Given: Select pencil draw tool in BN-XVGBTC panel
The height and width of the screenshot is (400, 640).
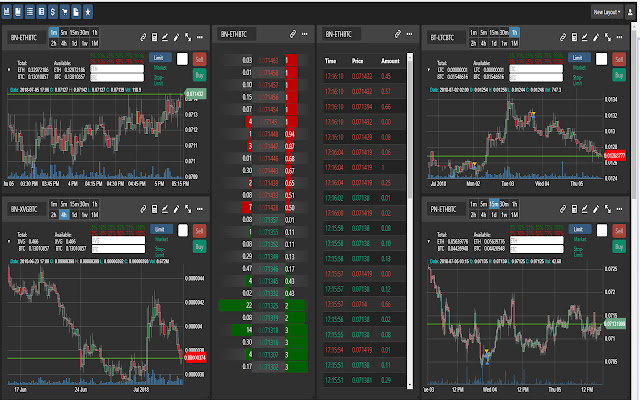Looking at the screenshot, I should coord(176,209).
